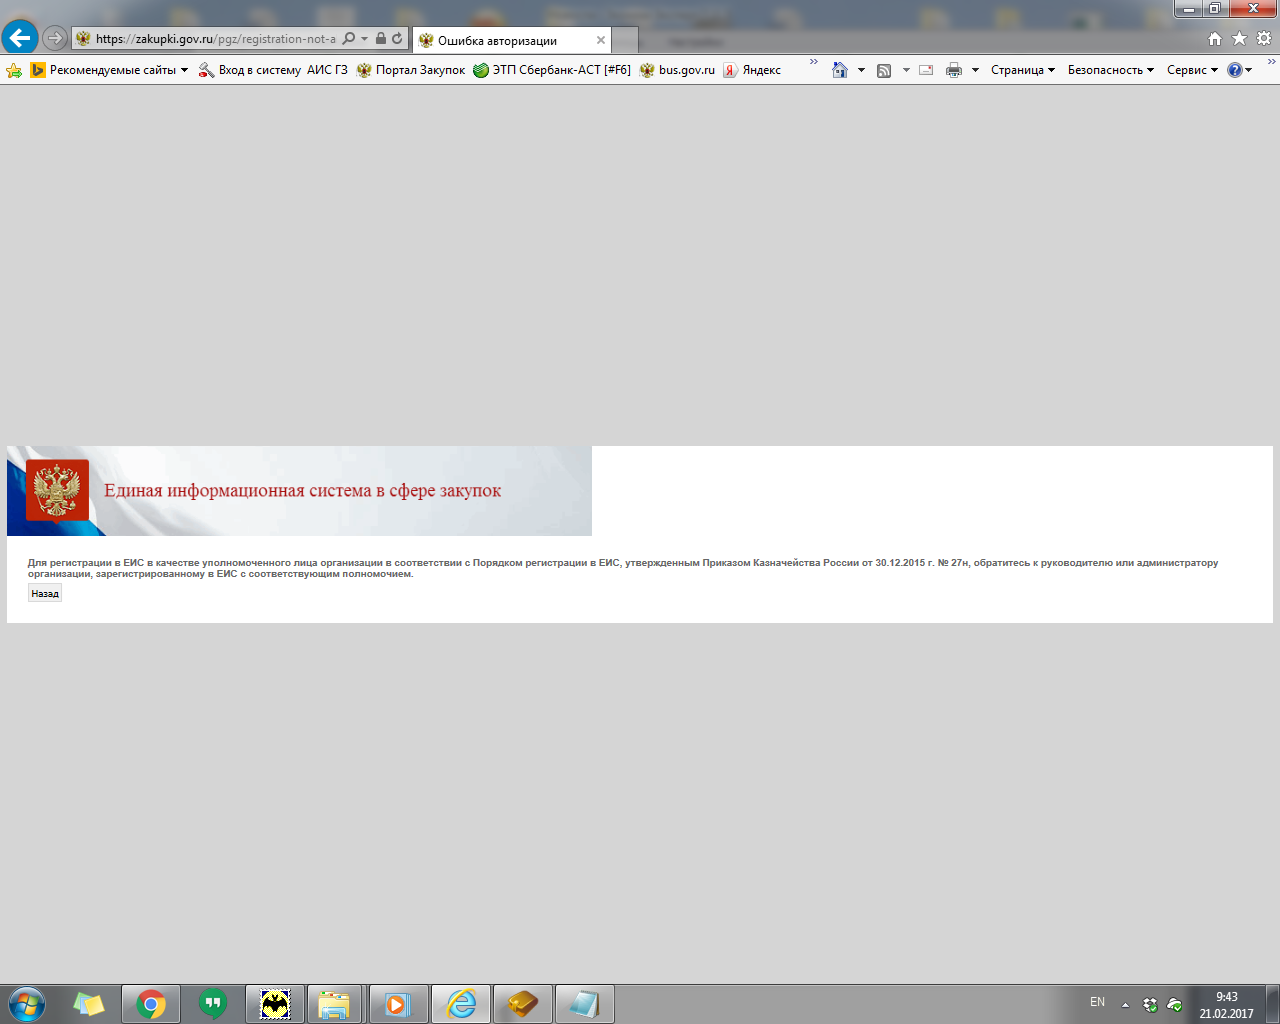This screenshot has width=1280, height=1024.
Task: Add to favorites bar star icon
Action: click(x=14, y=70)
